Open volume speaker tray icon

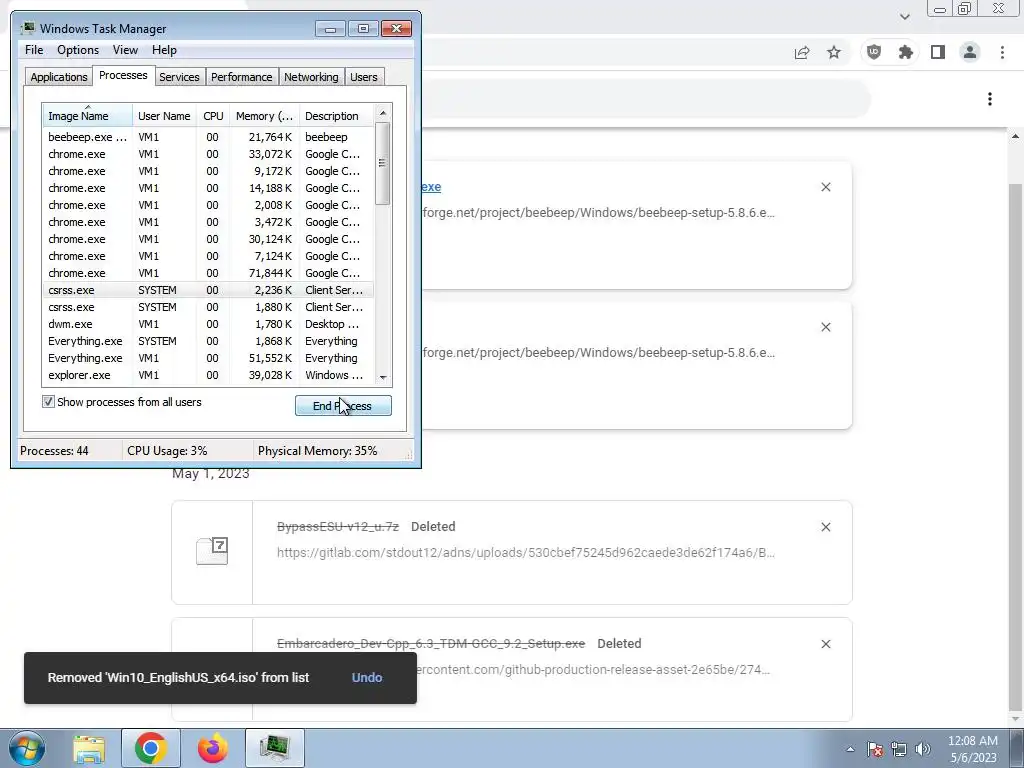pos(923,749)
